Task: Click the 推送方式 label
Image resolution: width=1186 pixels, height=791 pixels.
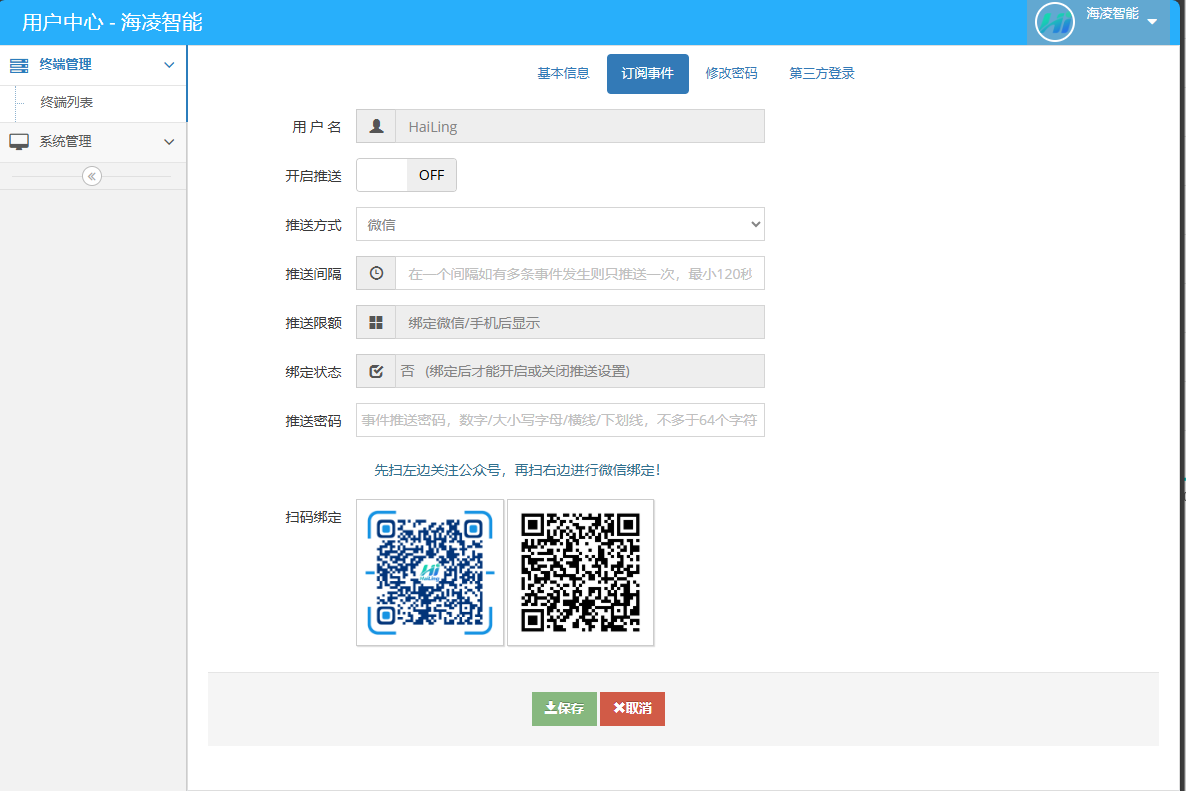Action: (x=313, y=225)
